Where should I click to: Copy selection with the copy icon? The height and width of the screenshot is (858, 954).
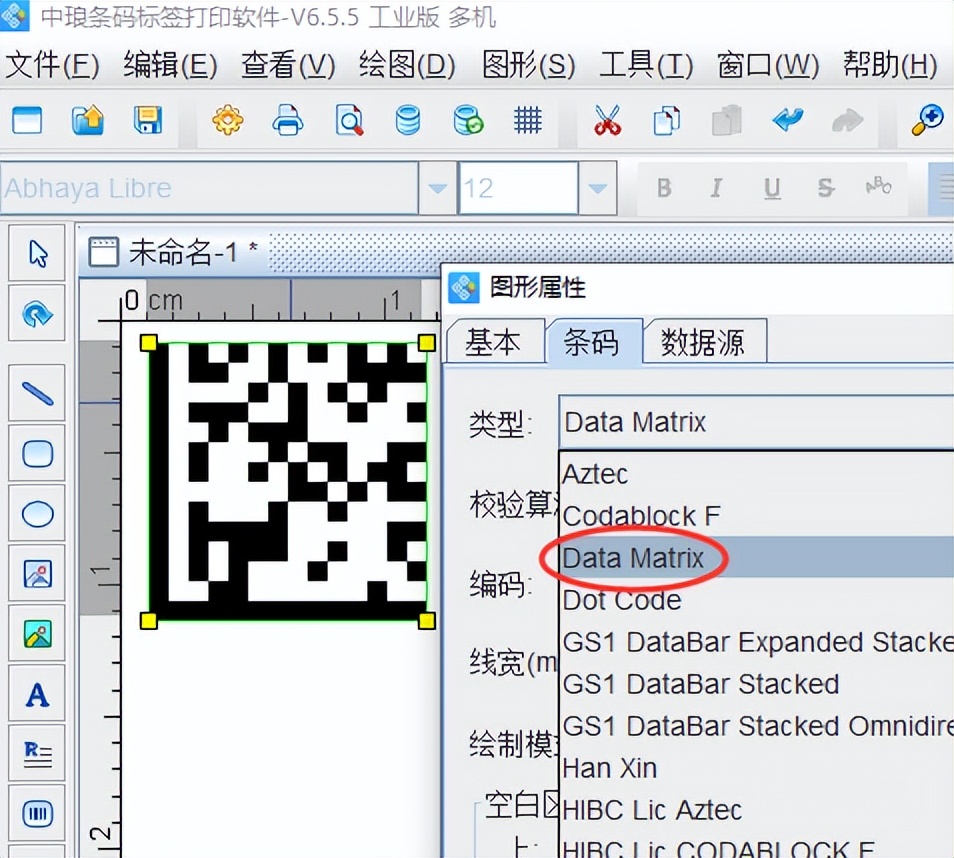[667, 120]
